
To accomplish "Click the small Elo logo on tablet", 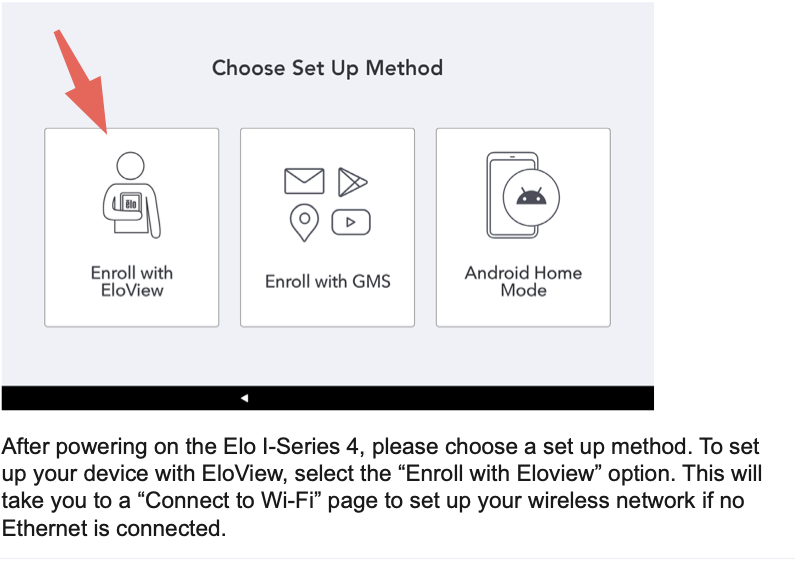I will [x=130, y=203].
